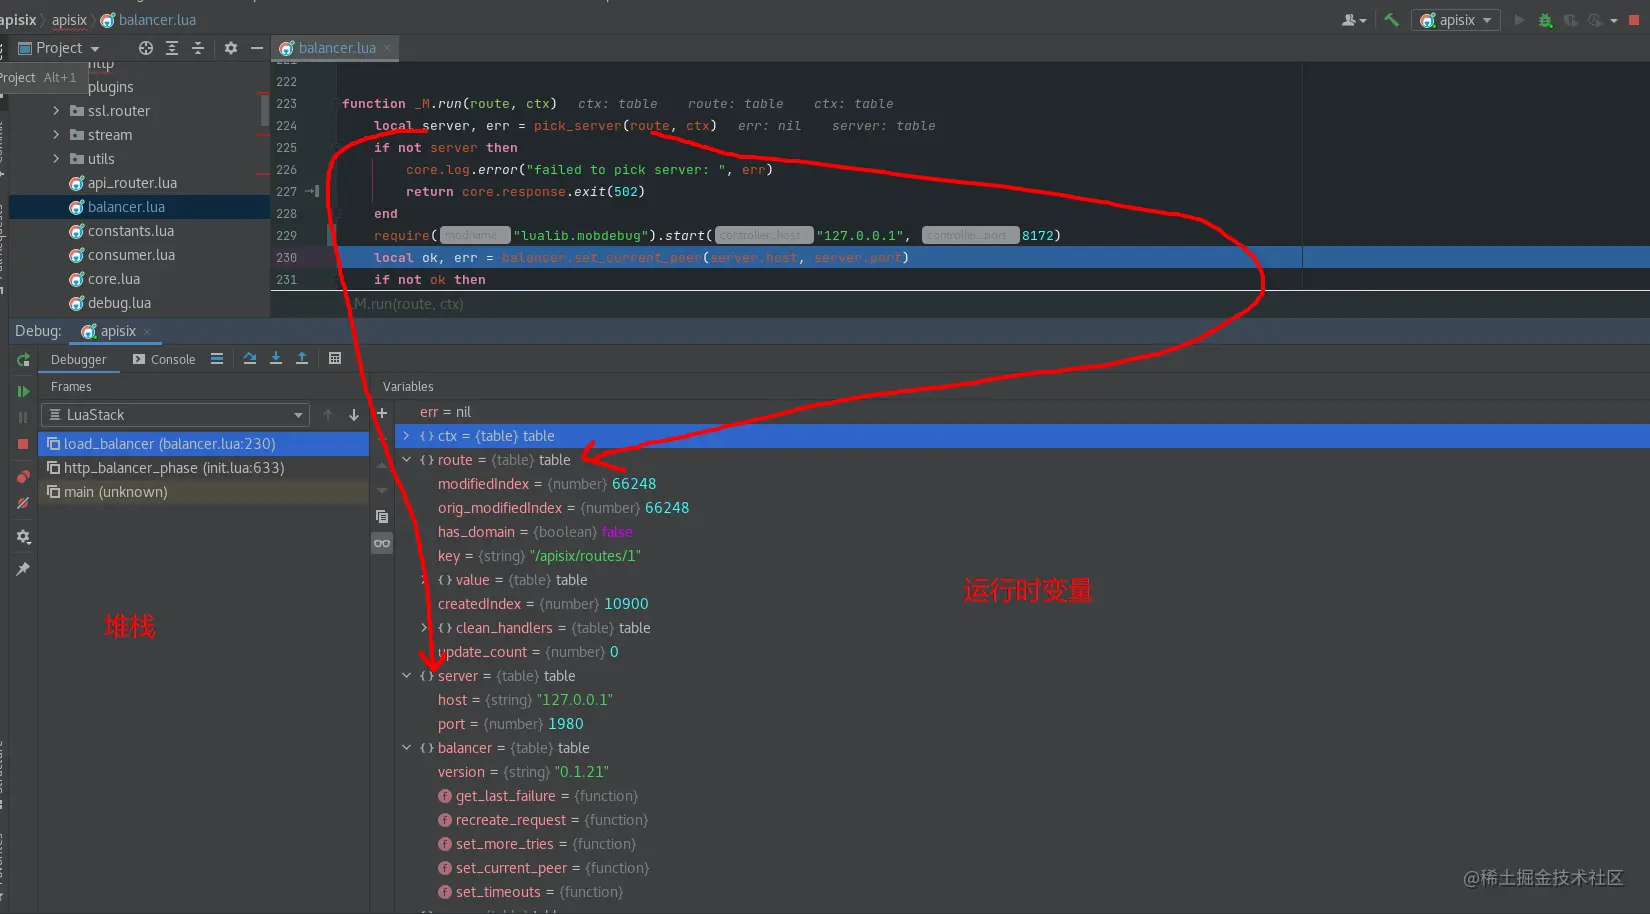Click the Evaluate Expression calculator icon
Image resolution: width=1650 pixels, height=914 pixels.
(x=335, y=358)
